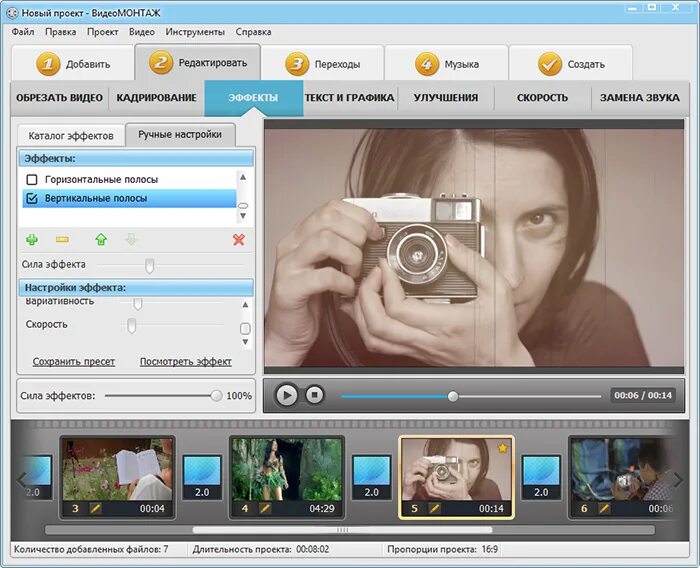Open УЛУЧШЕНИЯ section
Image resolution: width=700 pixels, height=568 pixels.
point(446,98)
